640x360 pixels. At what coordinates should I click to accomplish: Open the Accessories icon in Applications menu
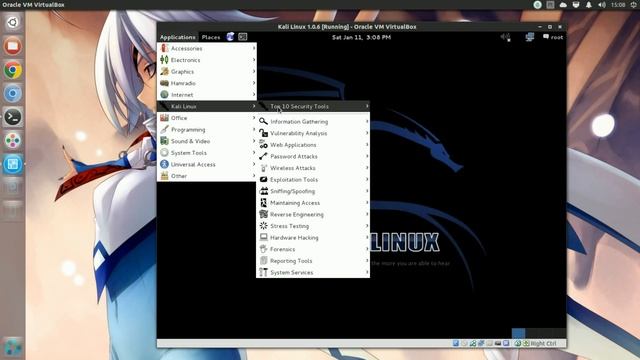[x=164, y=48]
